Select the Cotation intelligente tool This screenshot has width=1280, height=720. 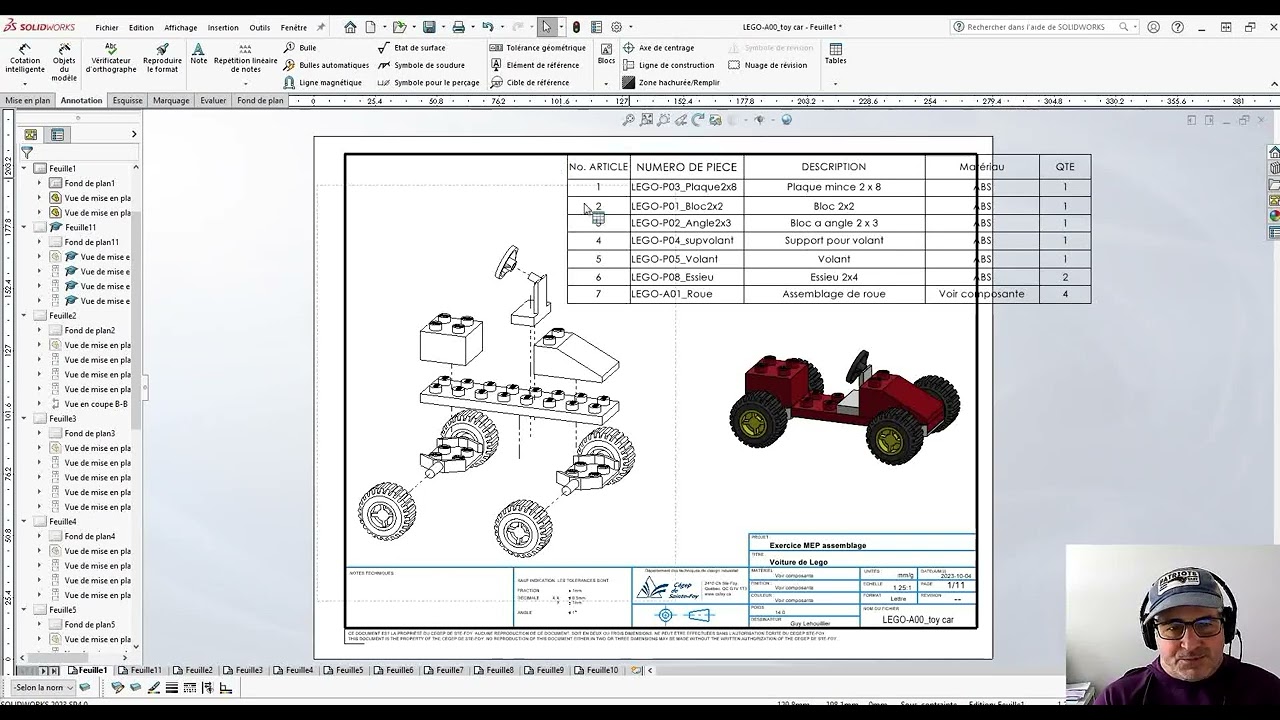click(25, 59)
